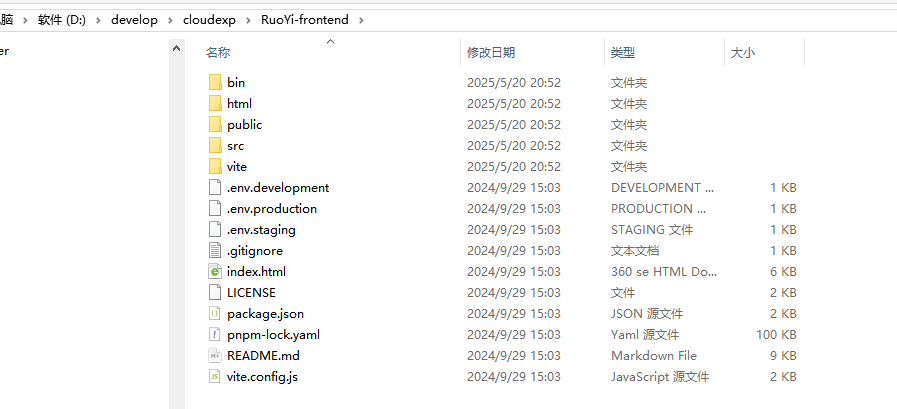Select the pnpm-lock.yaml file name
Image resolution: width=897 pixels, height=409 pixels.
point(273,335)
